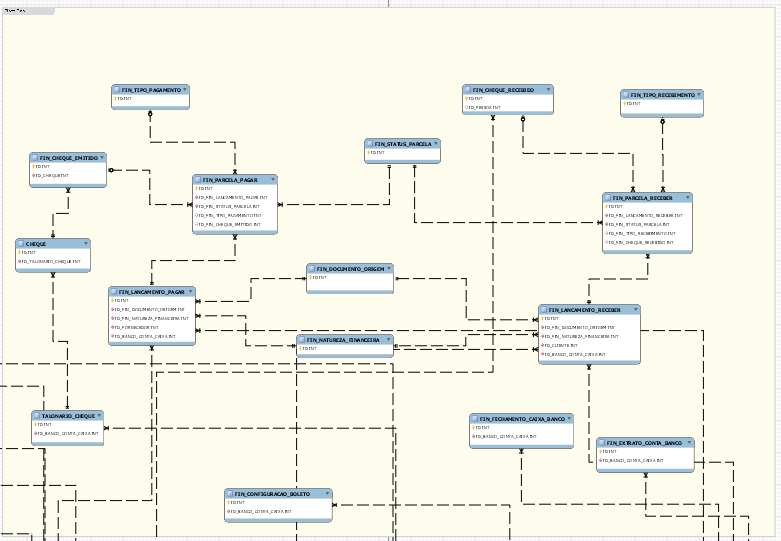Collapse FIN_FECHAMENTO_CAIXA_BANCO using its header arrow
781x541 pixels.
pos(569,418)
